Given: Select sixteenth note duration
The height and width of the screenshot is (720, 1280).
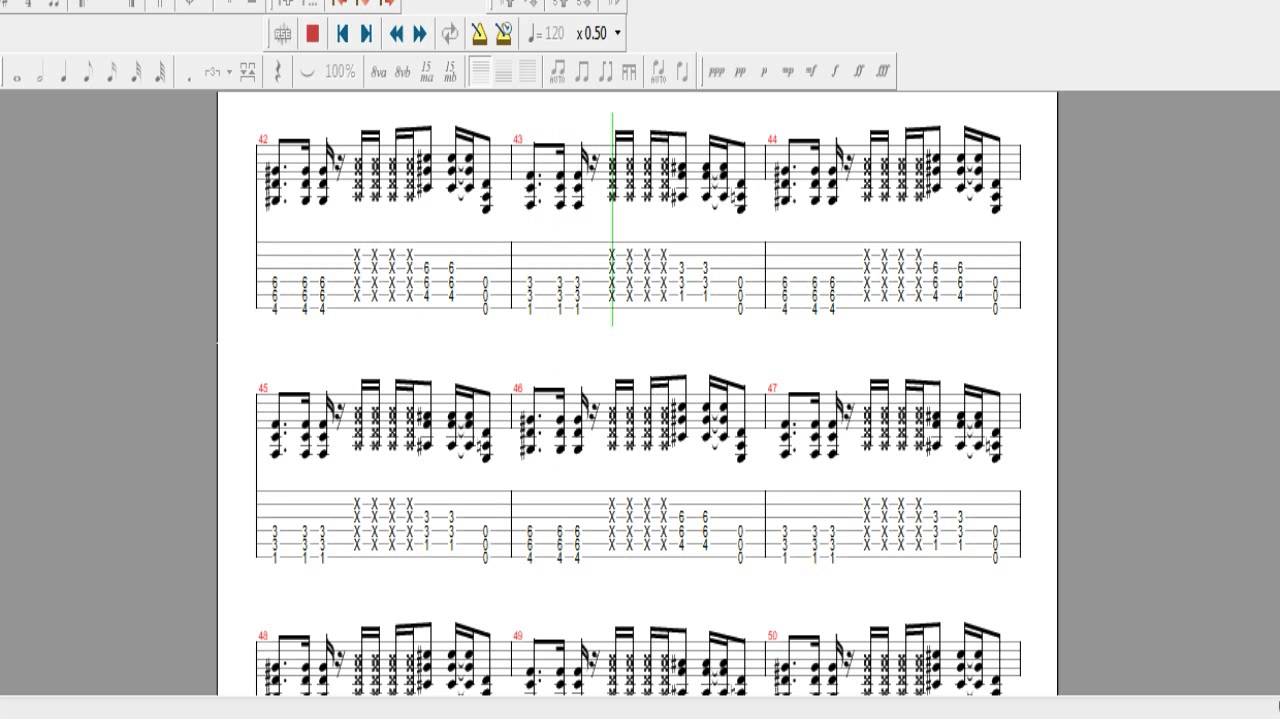Looking at the screenshot, I should tap(112, 72).
